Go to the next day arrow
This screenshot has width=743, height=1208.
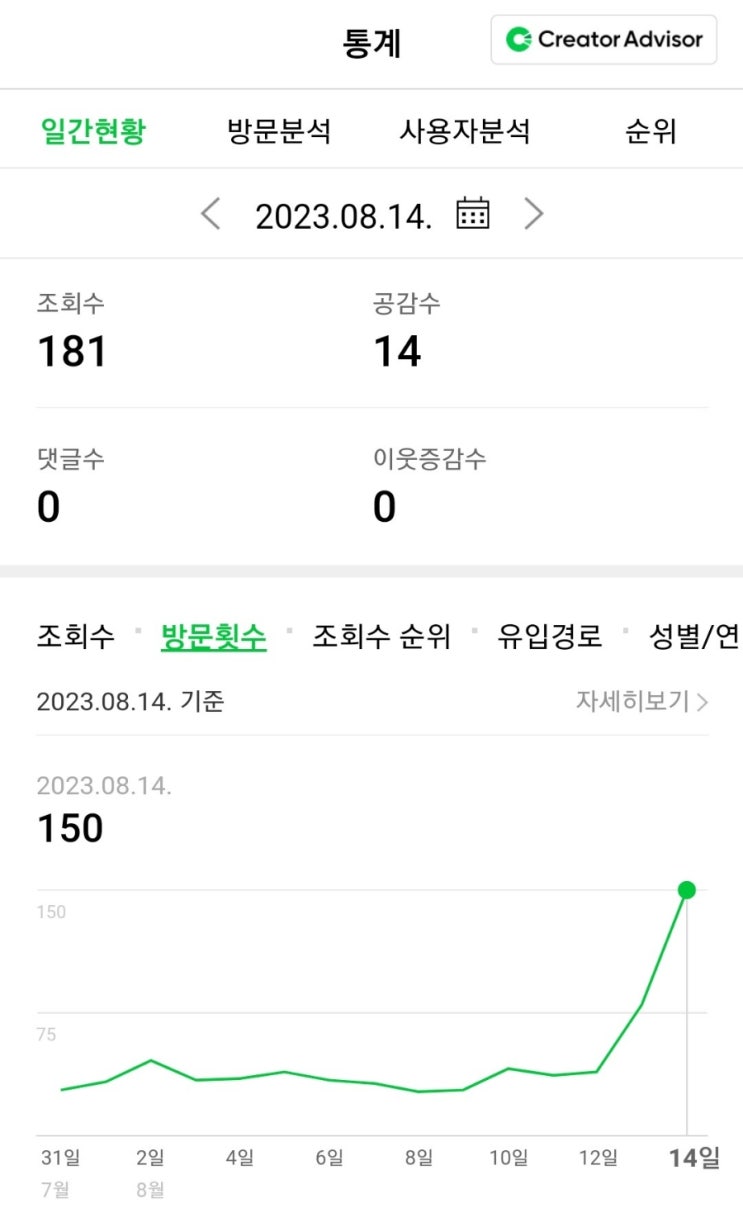pyautogui.click(x=534, y=214)
